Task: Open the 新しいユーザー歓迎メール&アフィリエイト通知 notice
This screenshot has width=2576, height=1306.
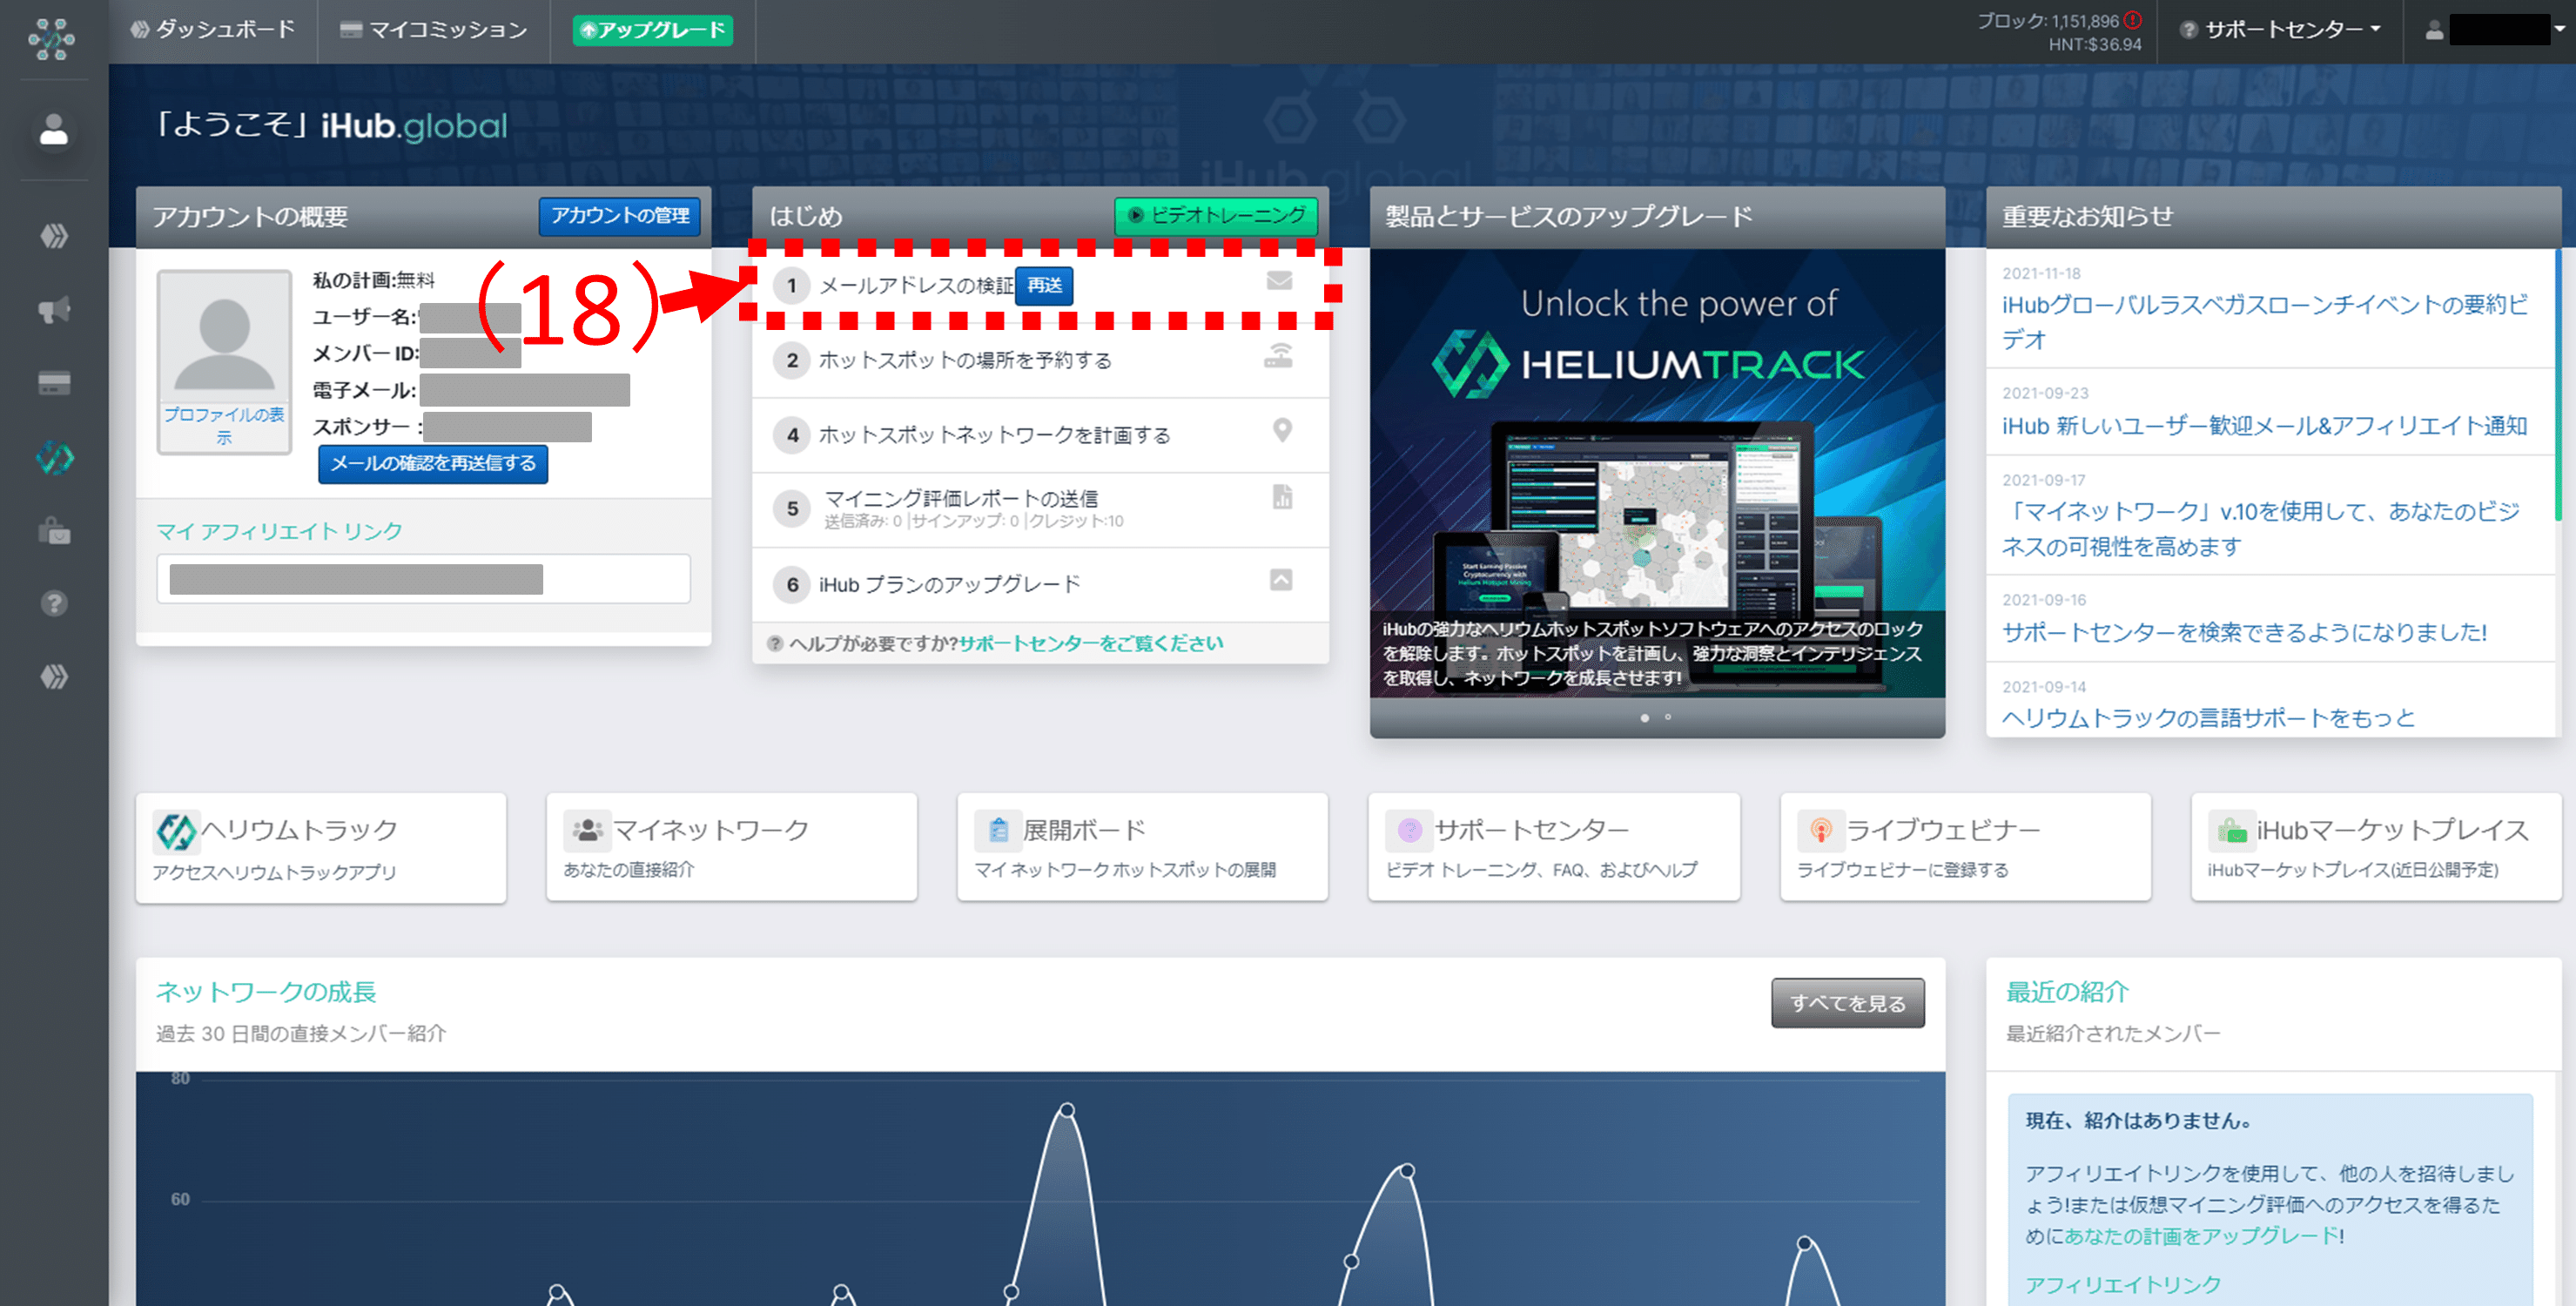Action: coord(2265,426)
